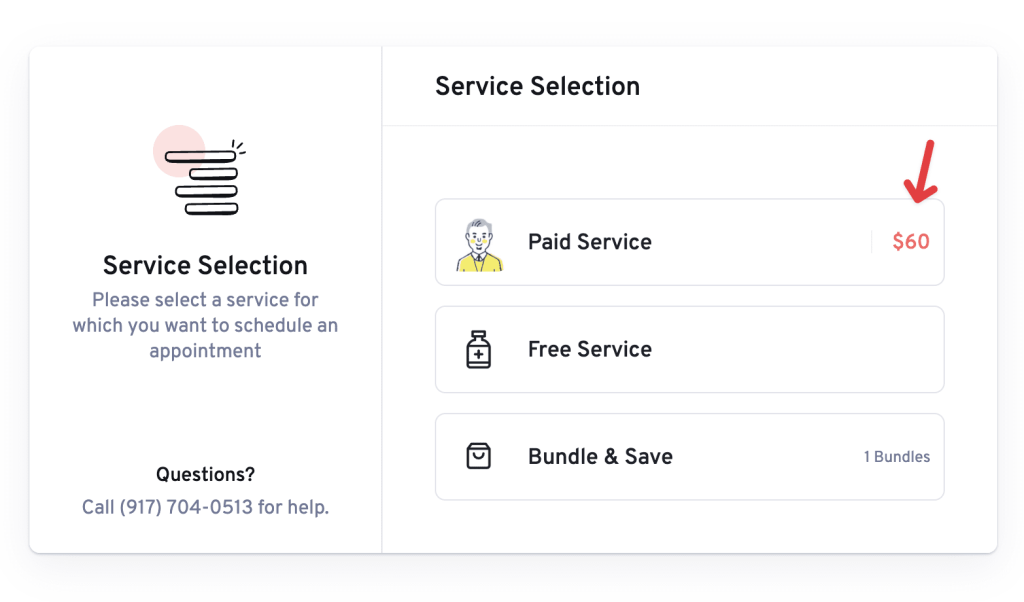Click the Service Selection panel header
1024x602 pixels.
[x=536, y=86]
